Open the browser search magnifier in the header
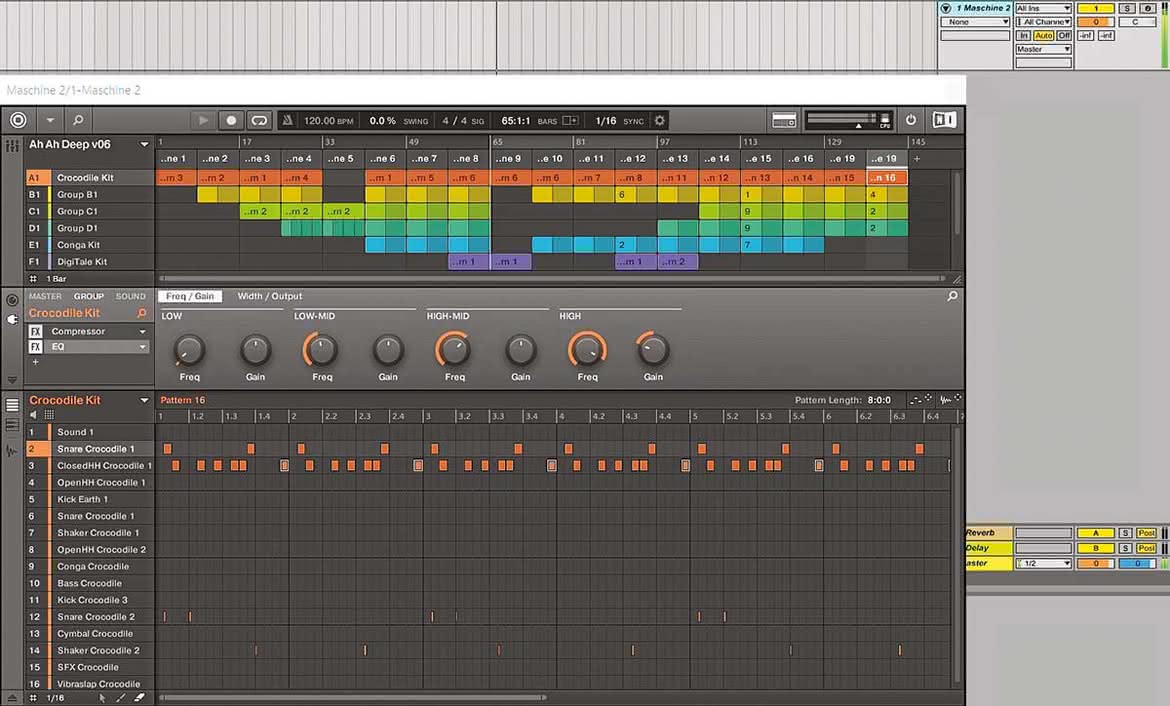The height and width of the screenshot is (706, 1170). pyautogui.click(x=78, y=120)
